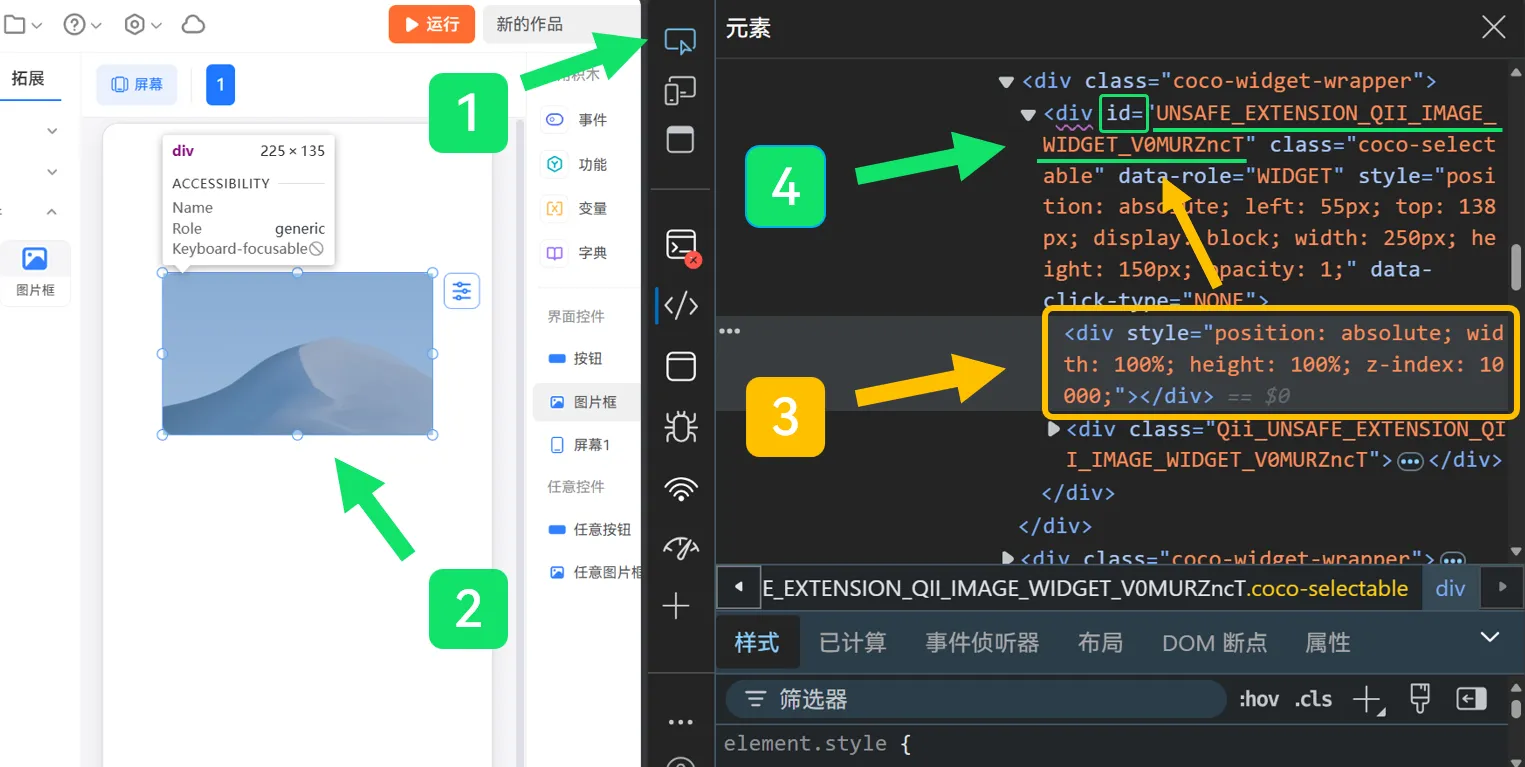The image size is (1525, 767).
Task: Click the orange 运行 run button
Action: click(431, 24)
